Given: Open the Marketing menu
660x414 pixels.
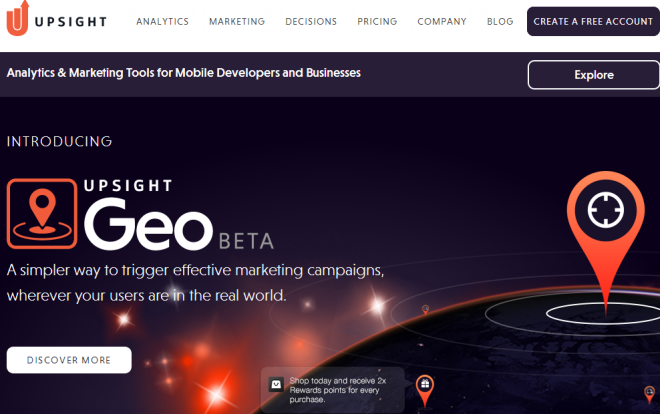Looking at the screenshot, I should click(x=237, y=21).
